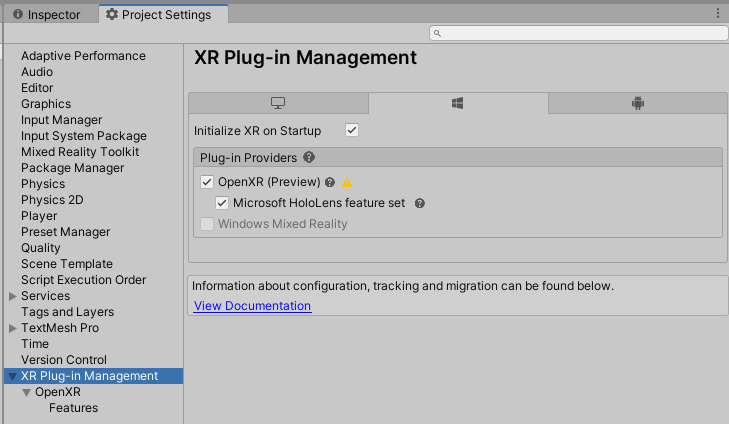The height and width of the screenshot is (424, 729).
Task: Expand the TextMesh Pro category
Action: pyautogui.click(x=13, y=328)
